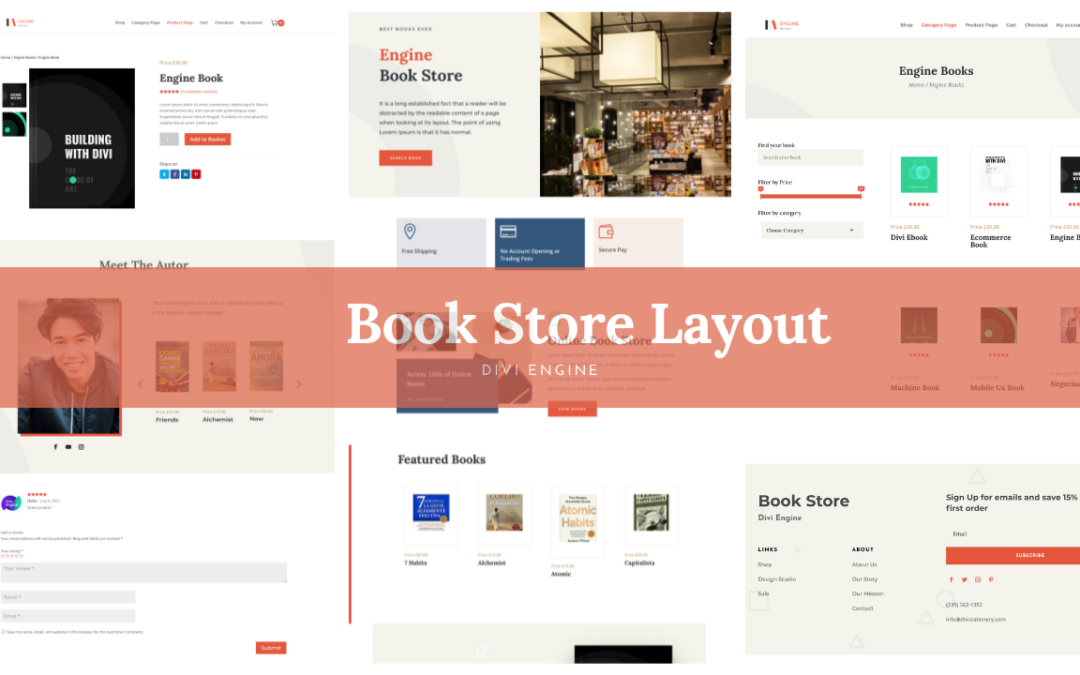Screen dimensions: 1080x675
Task: Click the Engine logo on the product page
Action: pos(19,22)
